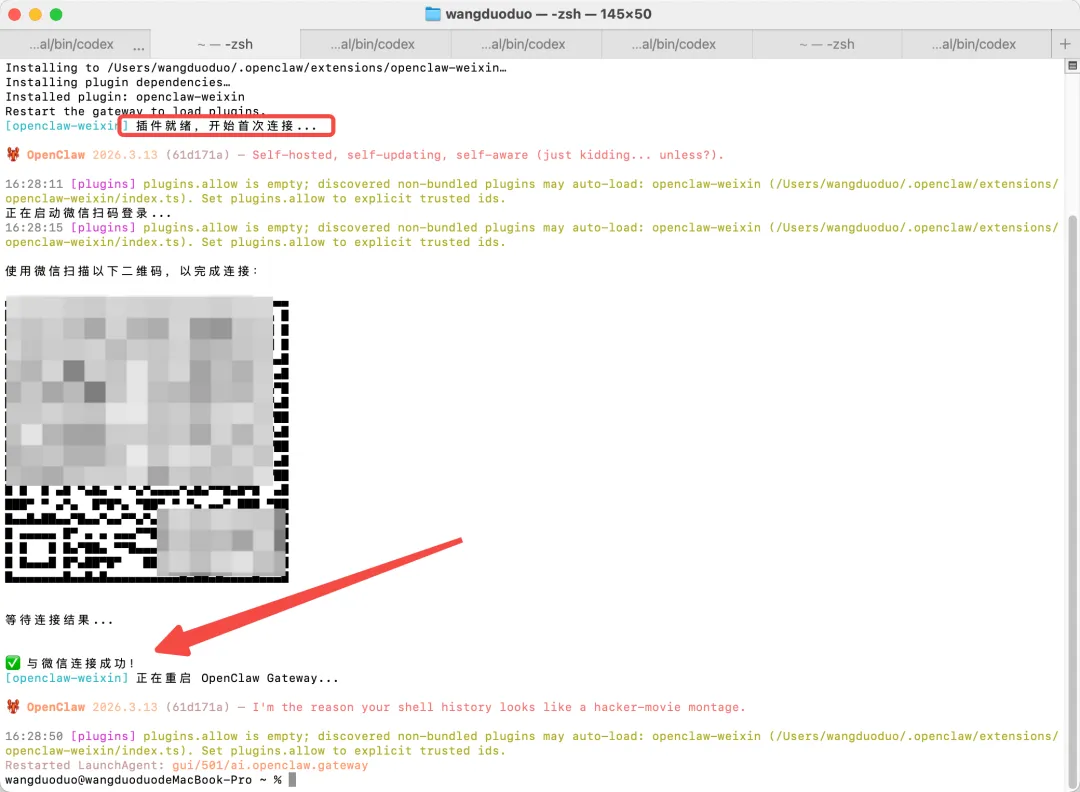This screenshot has width=1080, height=792.
Task: Click the prompt 'wangduoduo@wangduoduodeMacBook-Pro ~ %'
Action: click(x=143, y=780)
